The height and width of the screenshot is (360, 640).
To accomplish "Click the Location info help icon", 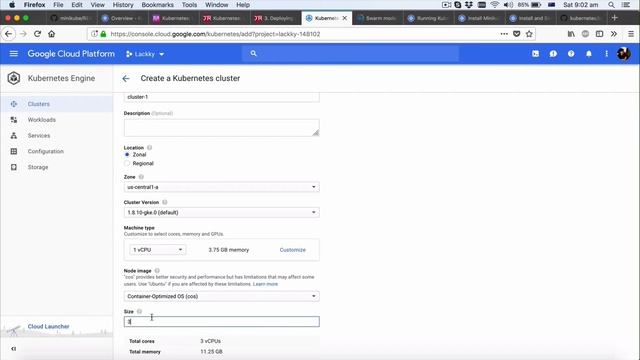I will coord(150,147).
